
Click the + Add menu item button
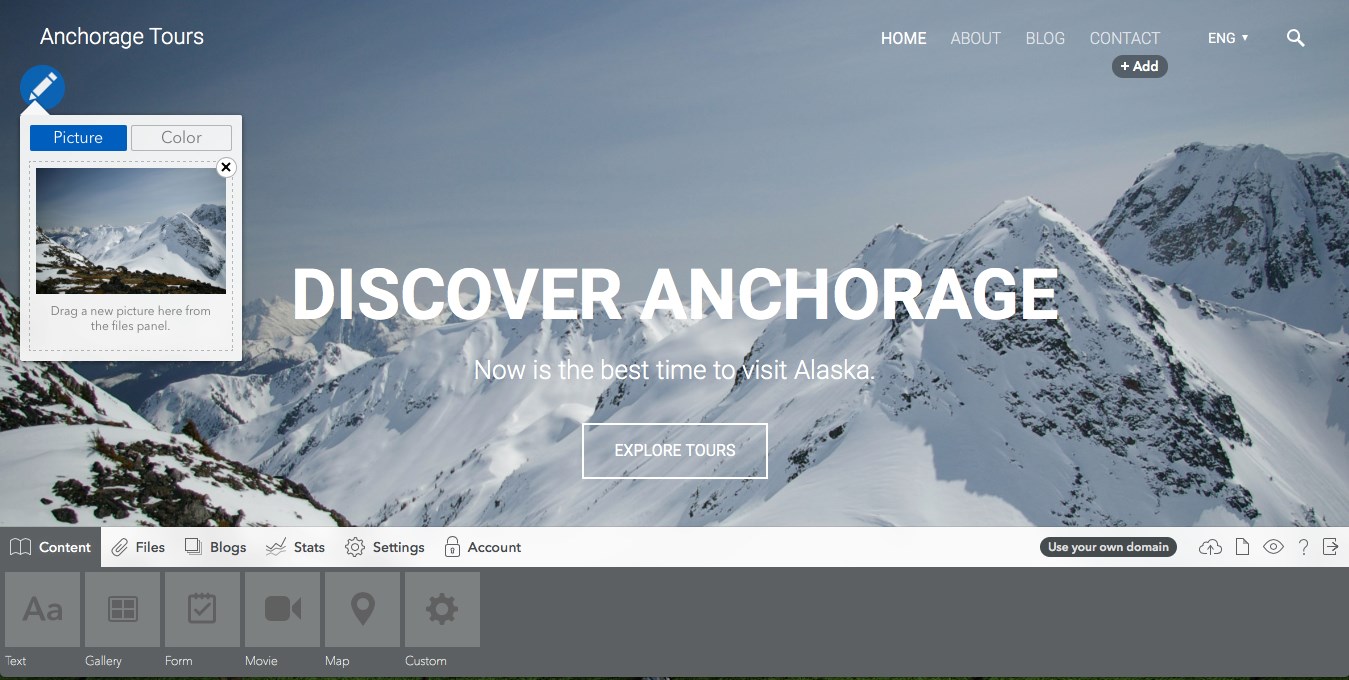click(1139, 66)
